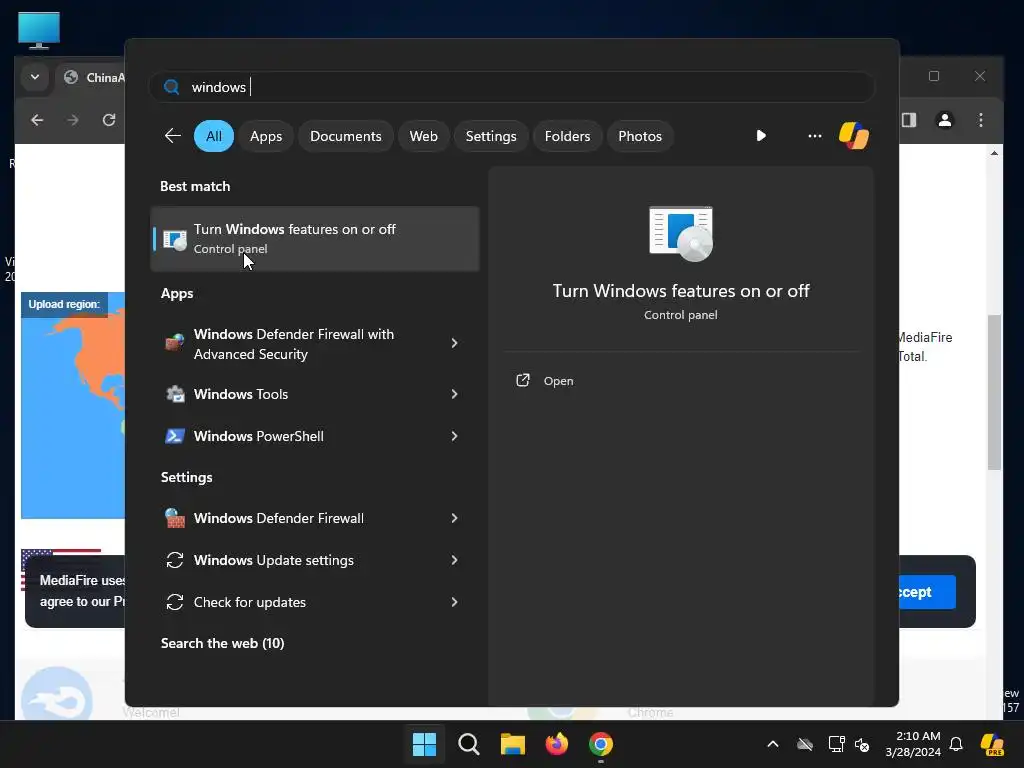
Task: Click the Windows Tools gear icon
Action: 175,394
